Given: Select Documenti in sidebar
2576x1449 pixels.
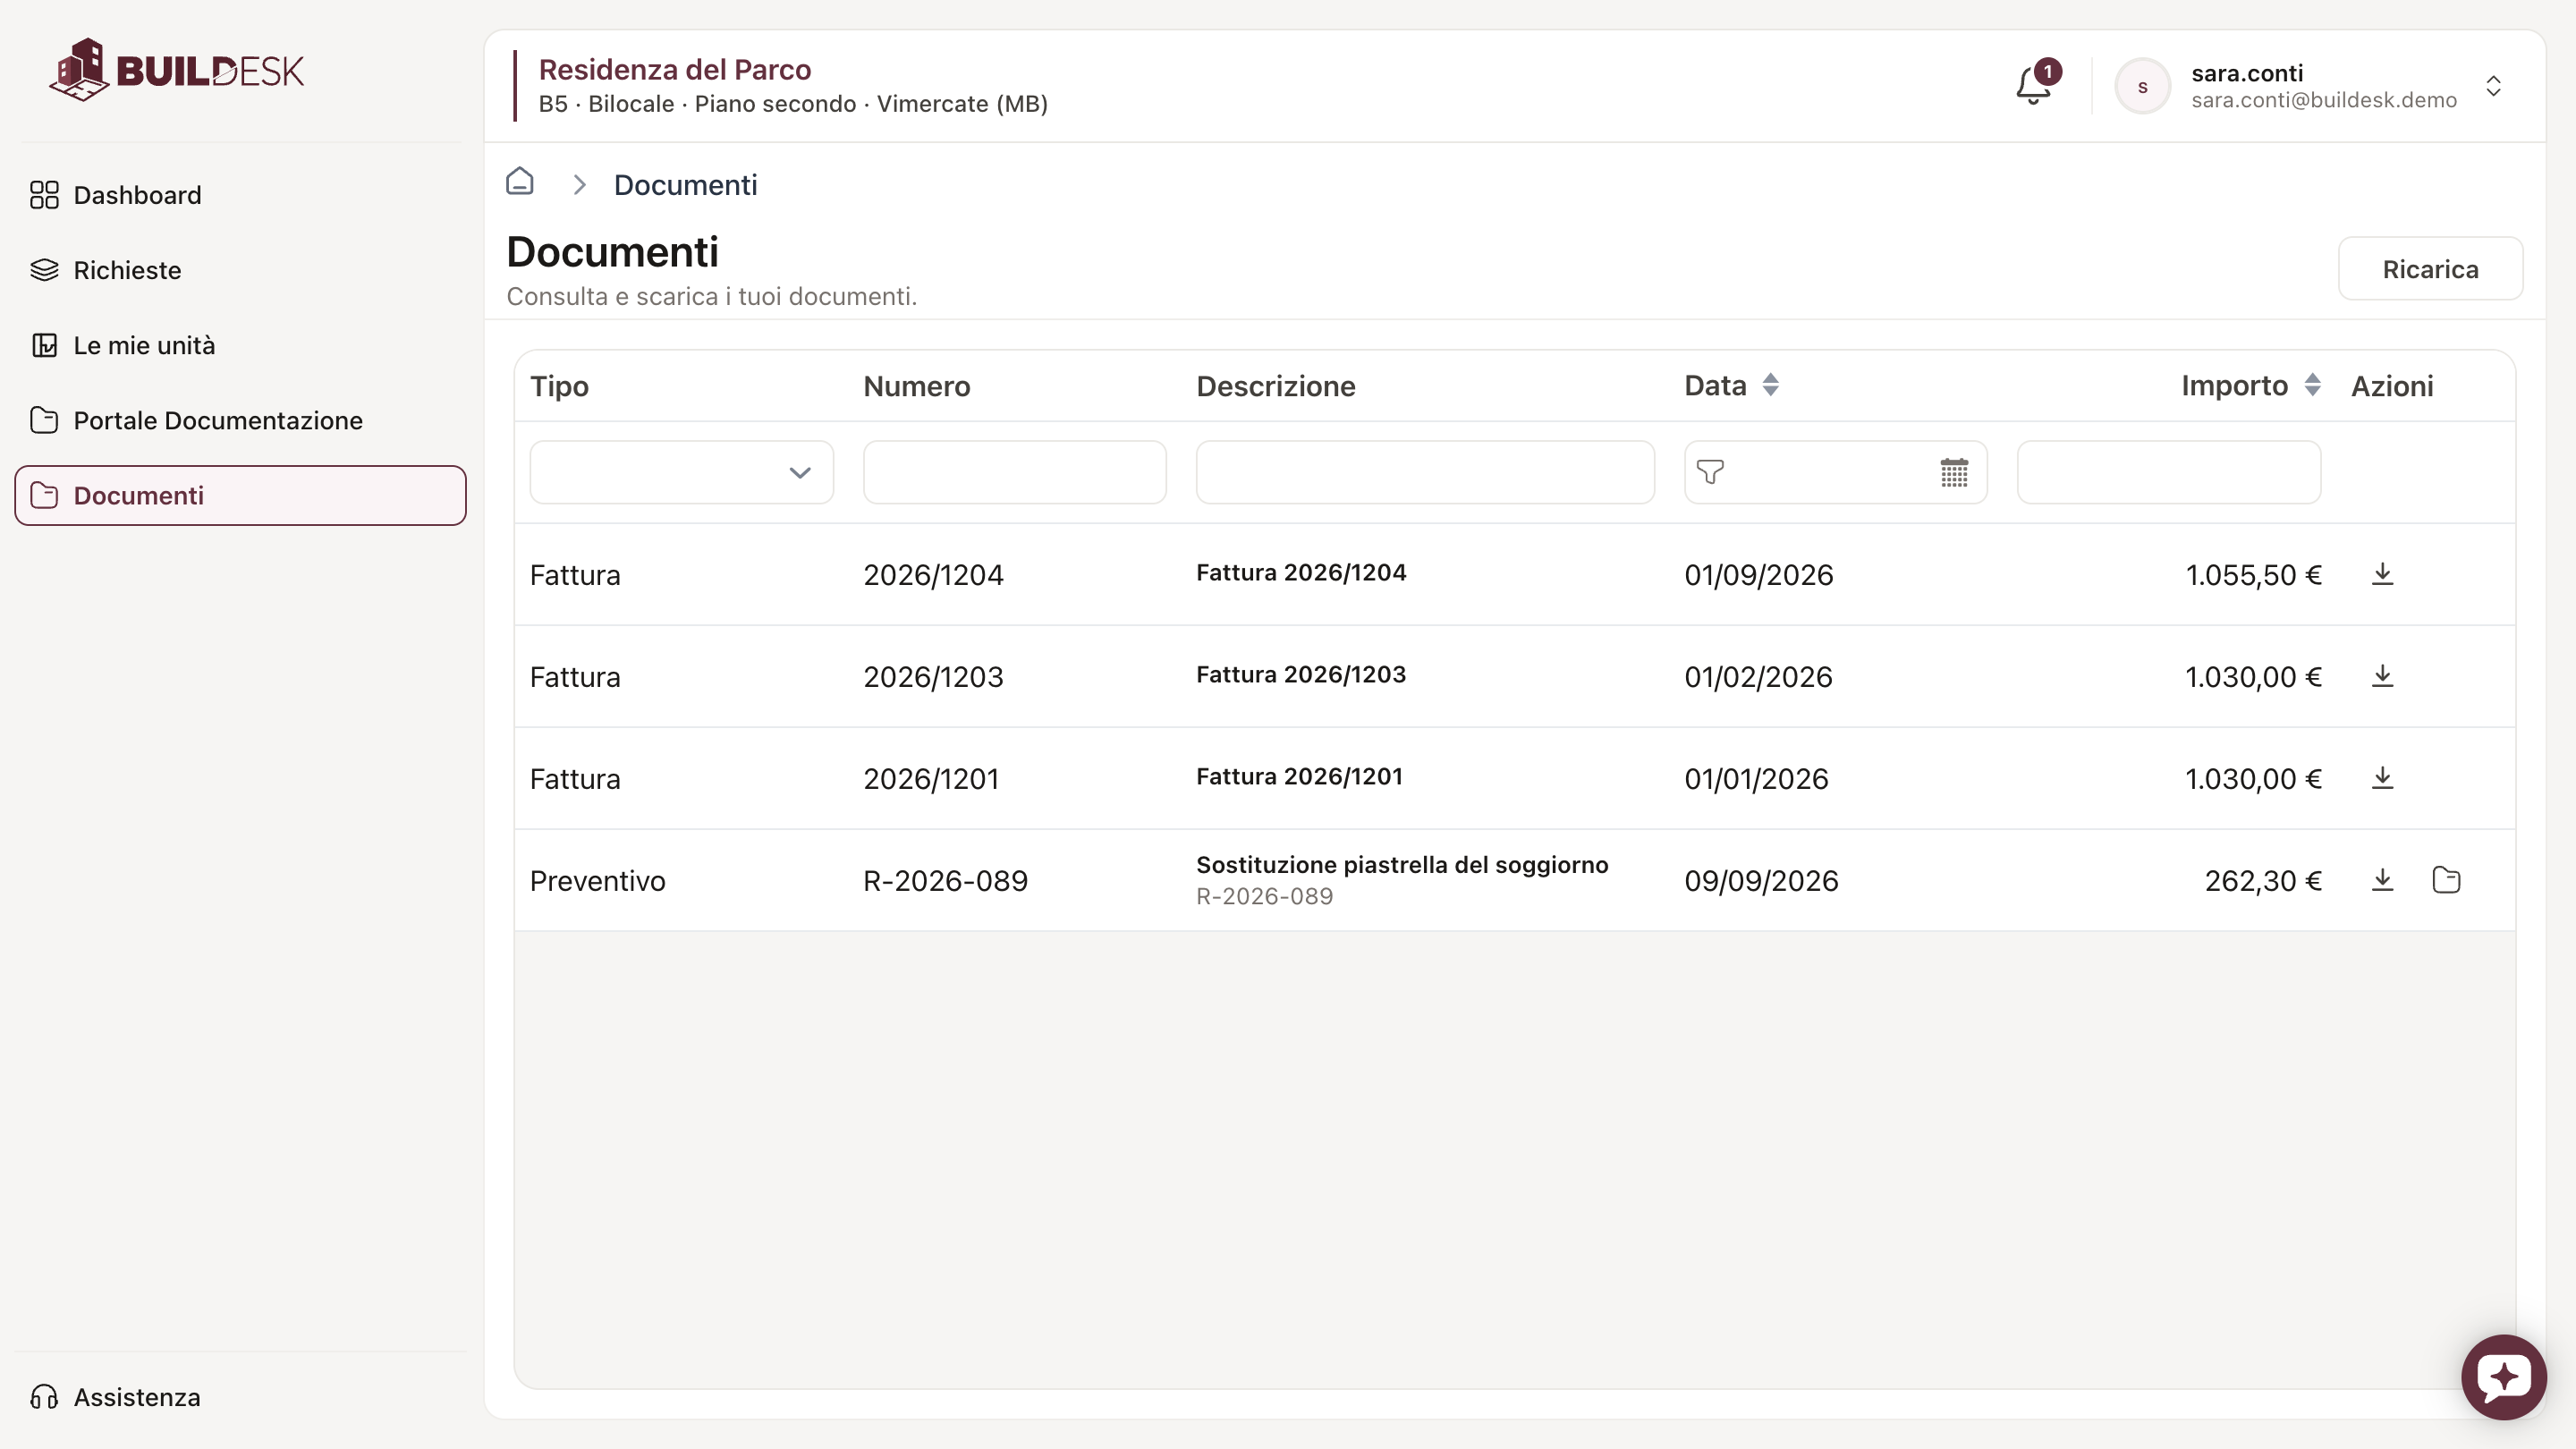Looking at the screenshot, I should pyautogui.click(x=240, y=495).
